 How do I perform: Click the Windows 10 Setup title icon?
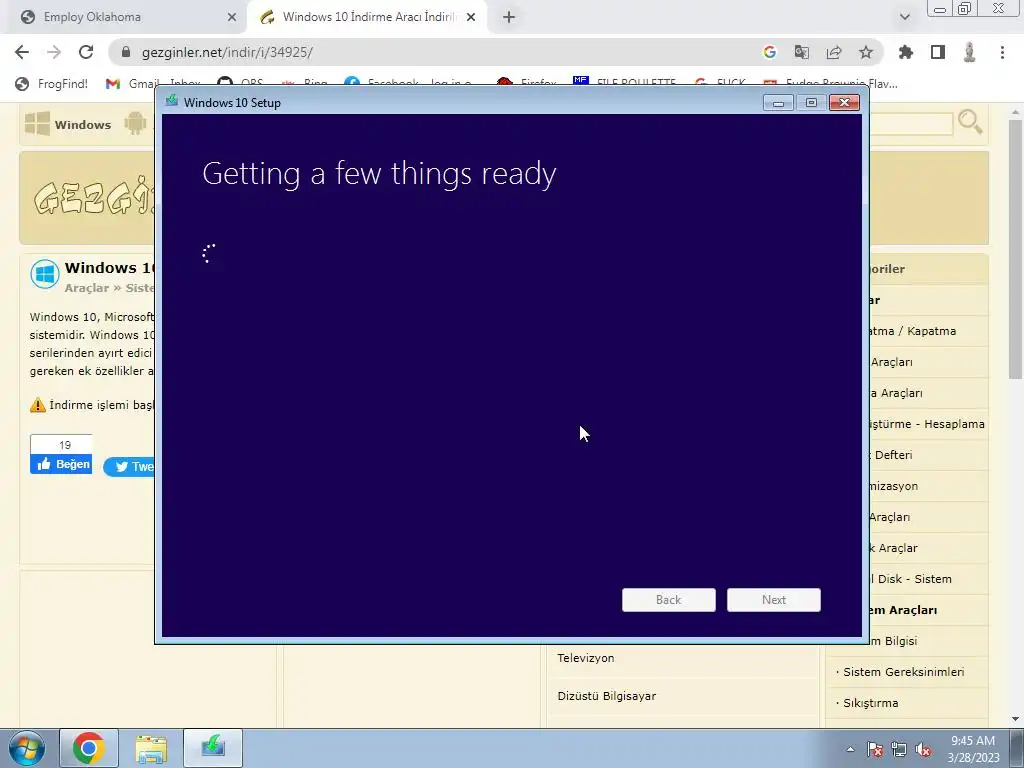pos(172,101)
